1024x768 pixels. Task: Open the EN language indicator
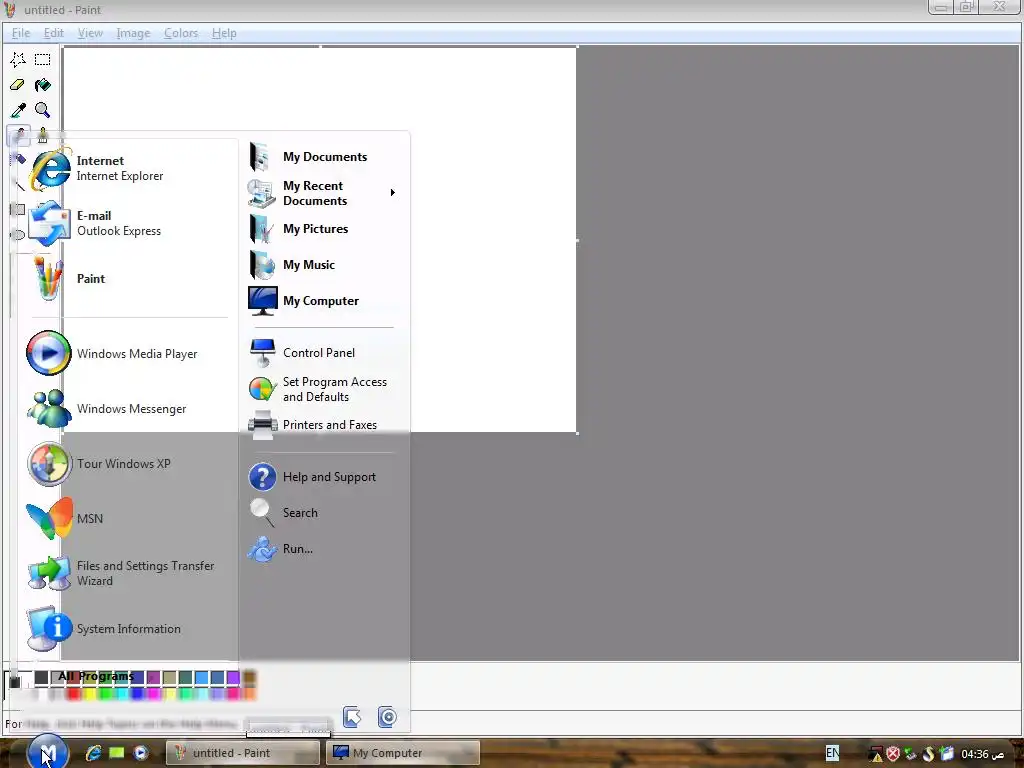pos(832,753)
